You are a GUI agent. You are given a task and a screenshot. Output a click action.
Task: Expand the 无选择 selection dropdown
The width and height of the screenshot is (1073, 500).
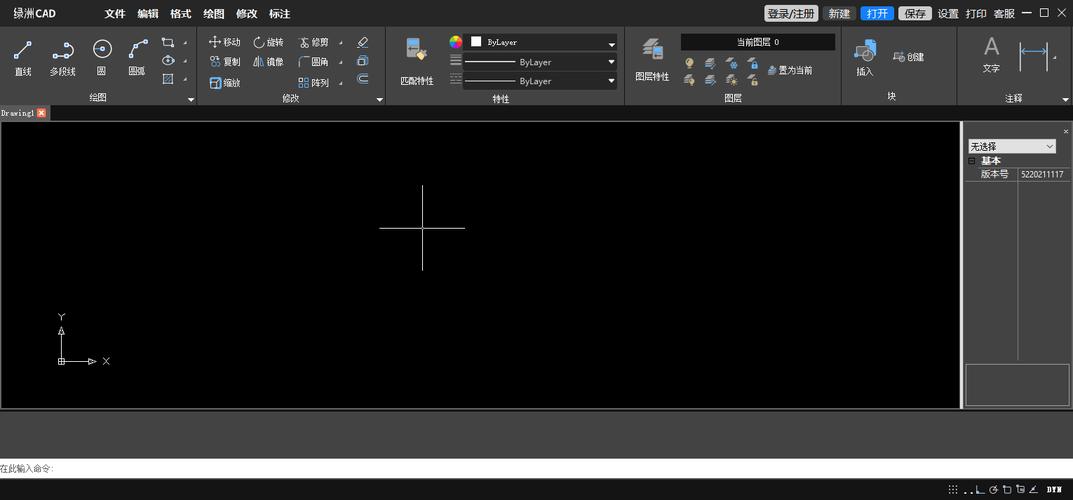tap(1011, 146)
